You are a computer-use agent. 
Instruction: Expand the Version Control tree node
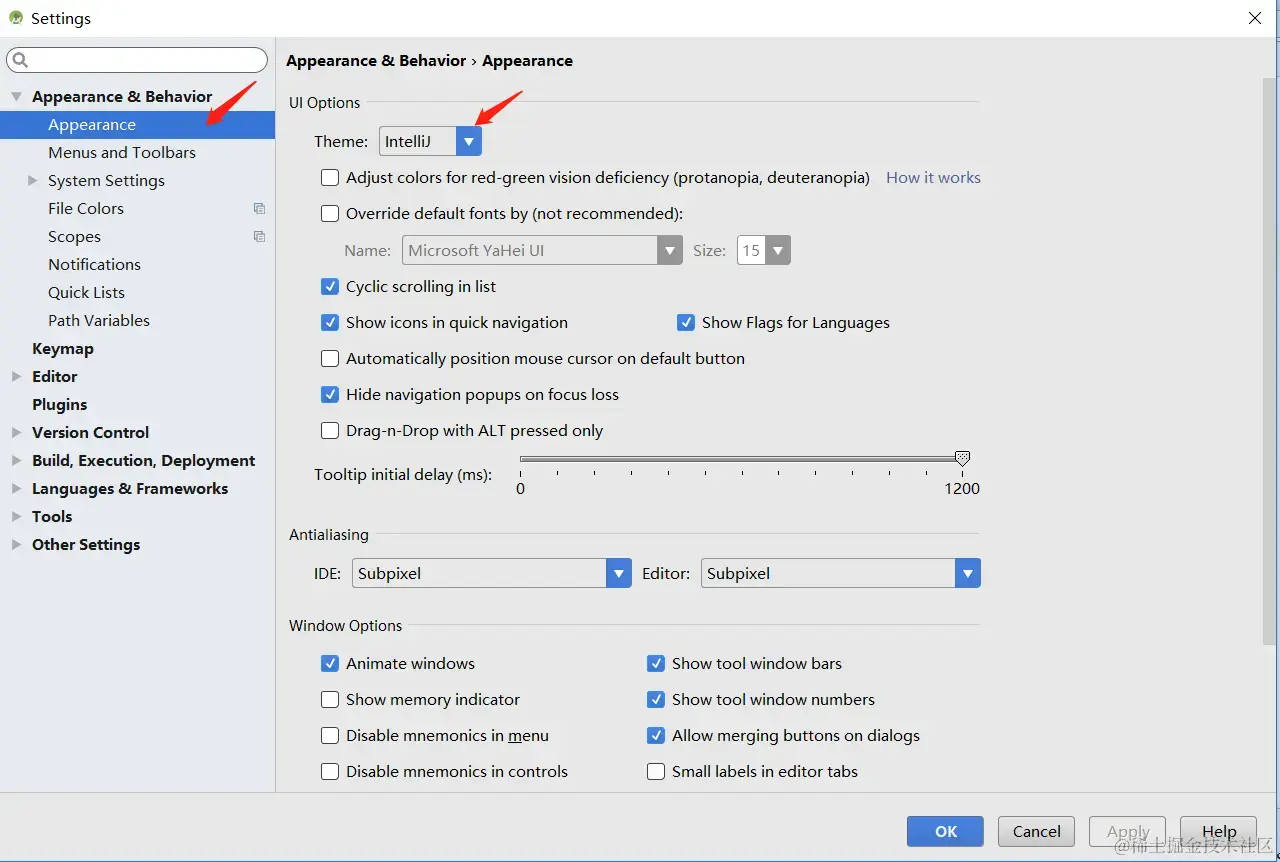pyautogui.click(x=16, y=432)
